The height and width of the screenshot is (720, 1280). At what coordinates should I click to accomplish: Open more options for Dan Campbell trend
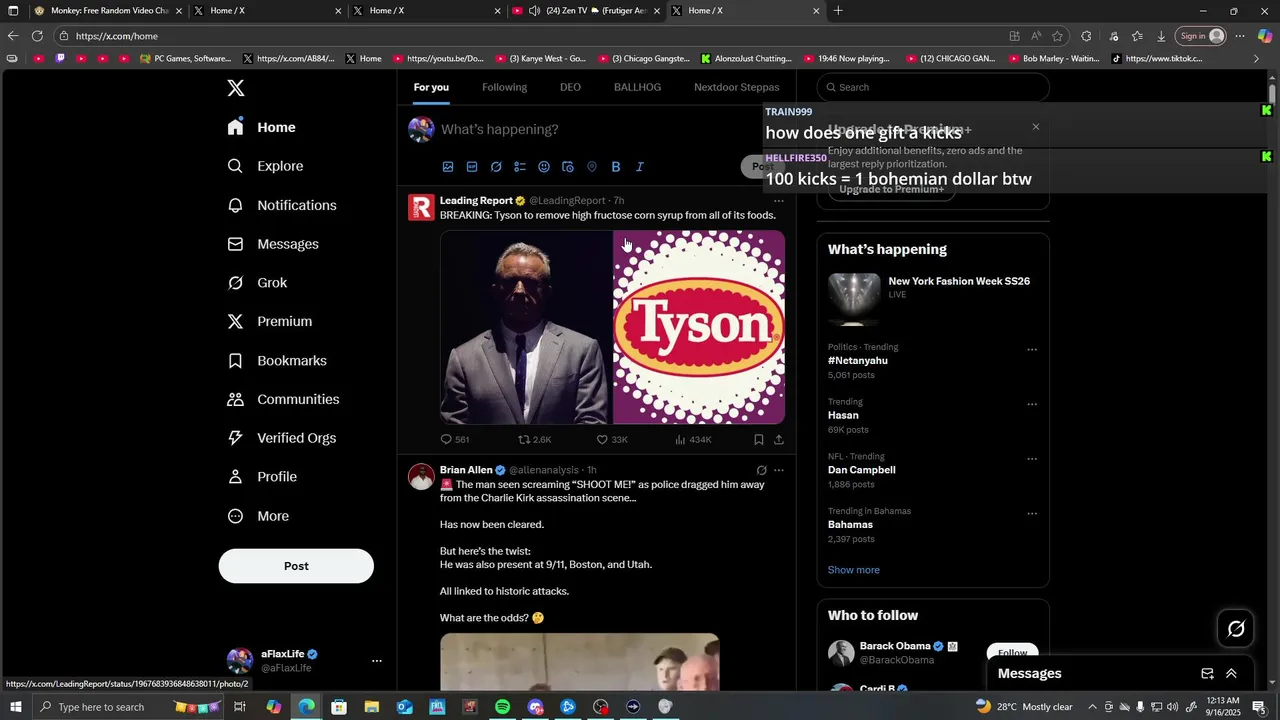[x=1032, y=459]
